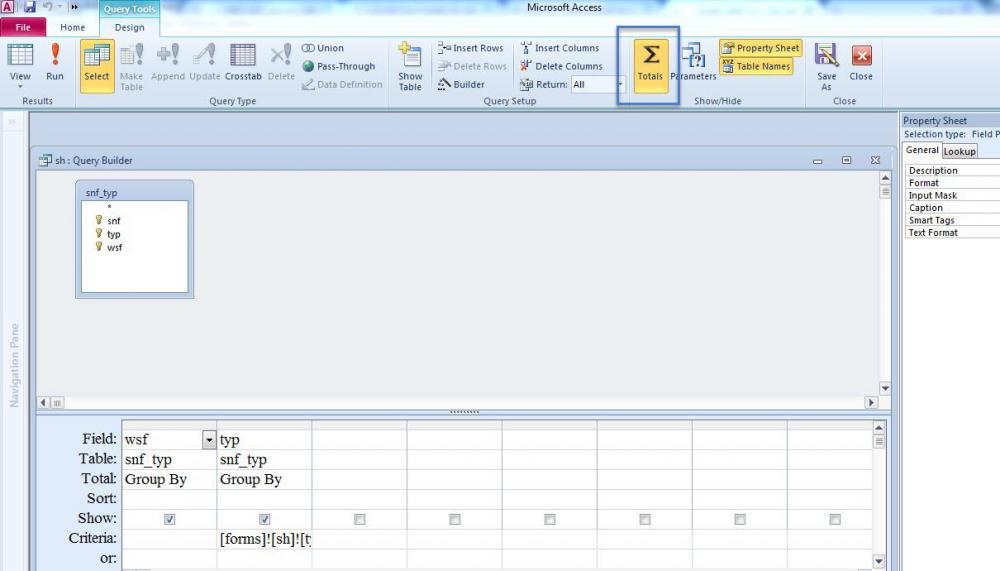Viewport: 1000px width, 571px height.
Task: Uncheck Show box for typ column
Action: coord(264,519)
